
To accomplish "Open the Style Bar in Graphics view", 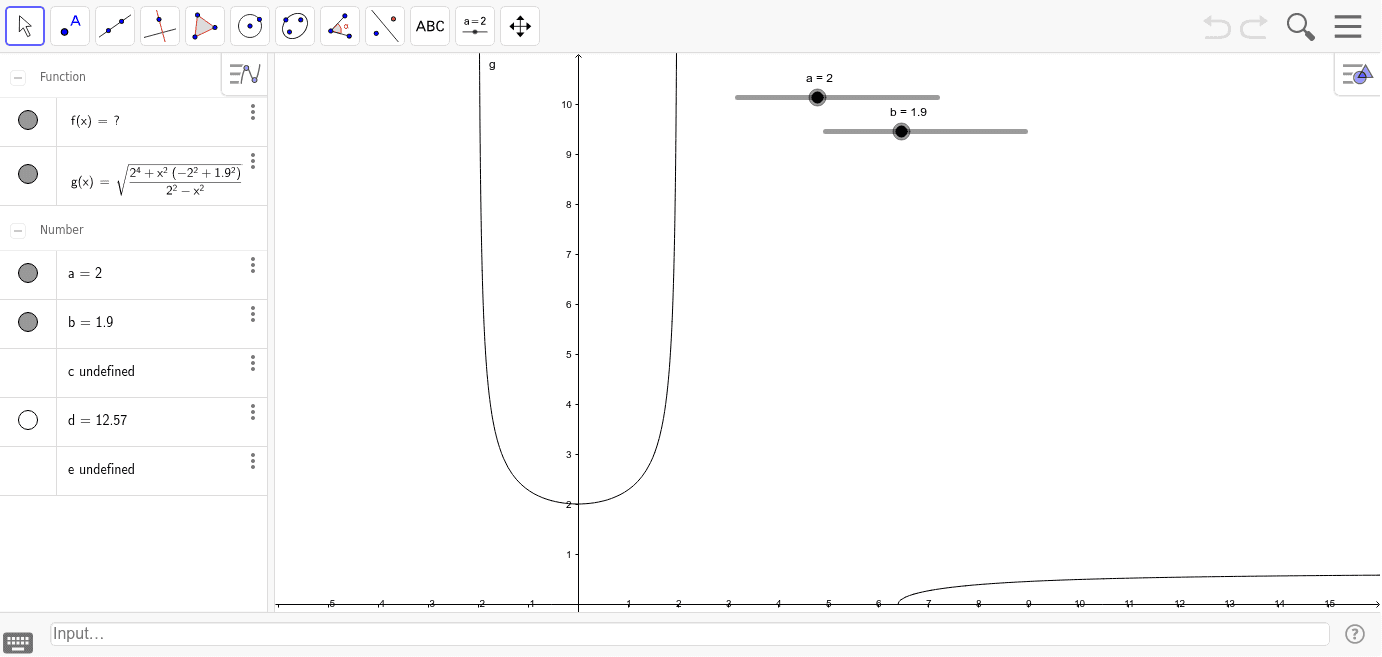I will [1357, 74].
